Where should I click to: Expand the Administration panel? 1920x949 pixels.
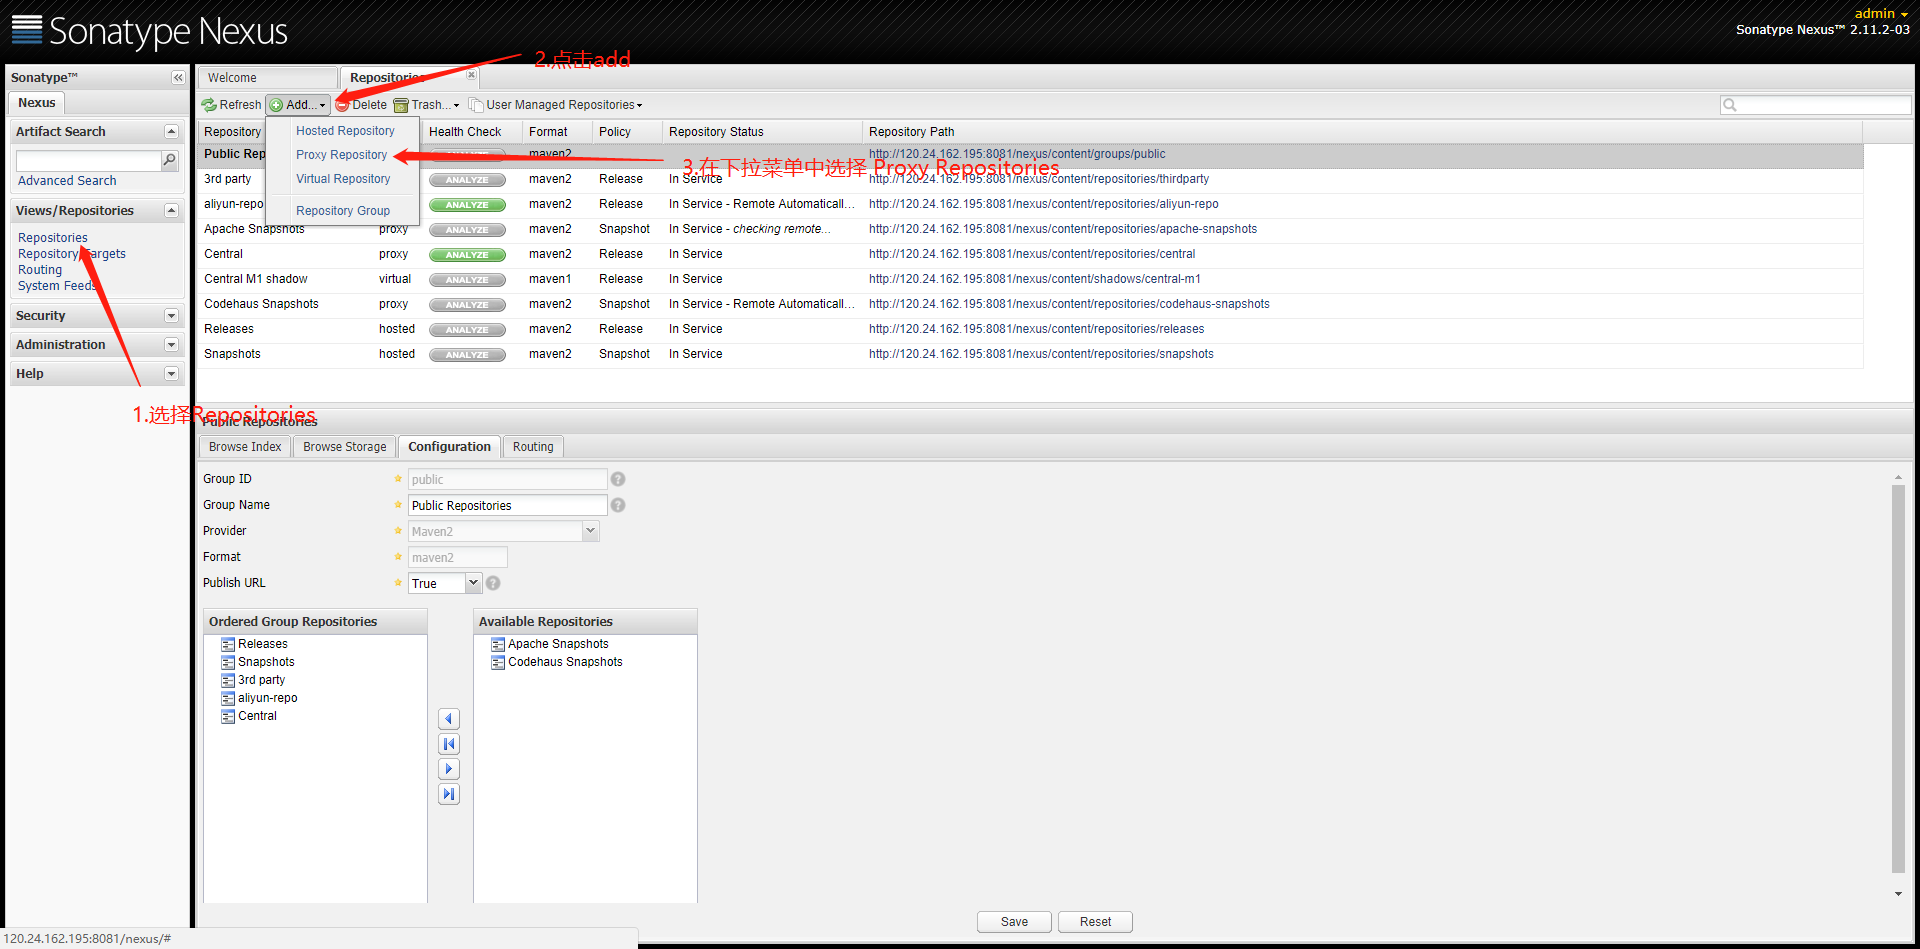(x=171, y=345)
